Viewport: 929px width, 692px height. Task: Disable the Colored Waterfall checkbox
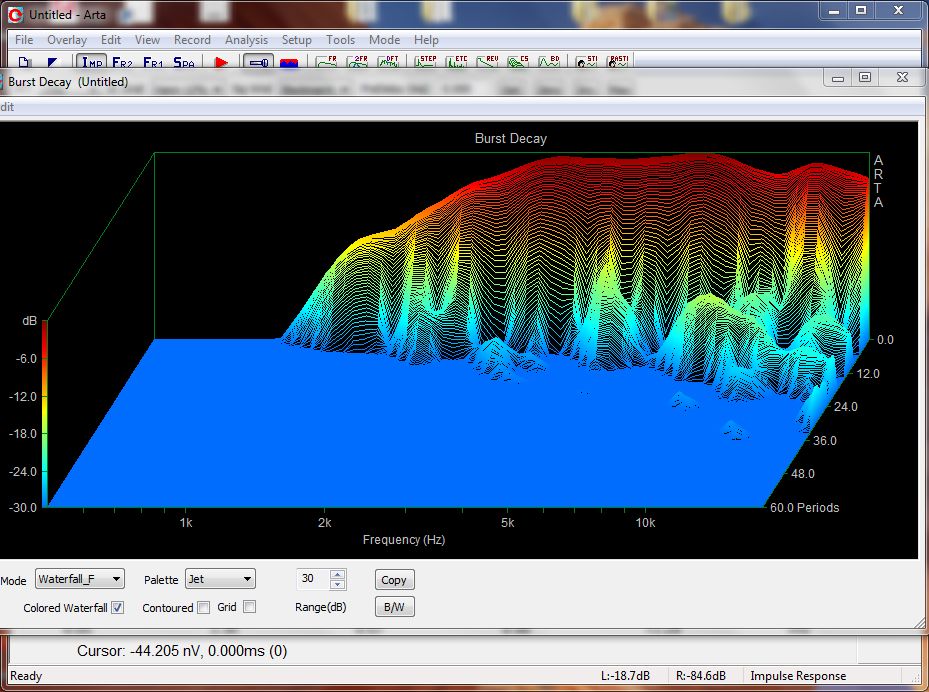[x=117, y=607]
